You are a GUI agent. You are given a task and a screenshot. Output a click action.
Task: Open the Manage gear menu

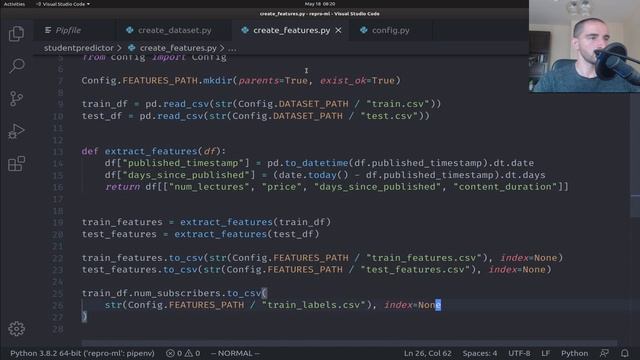point(16,329)
